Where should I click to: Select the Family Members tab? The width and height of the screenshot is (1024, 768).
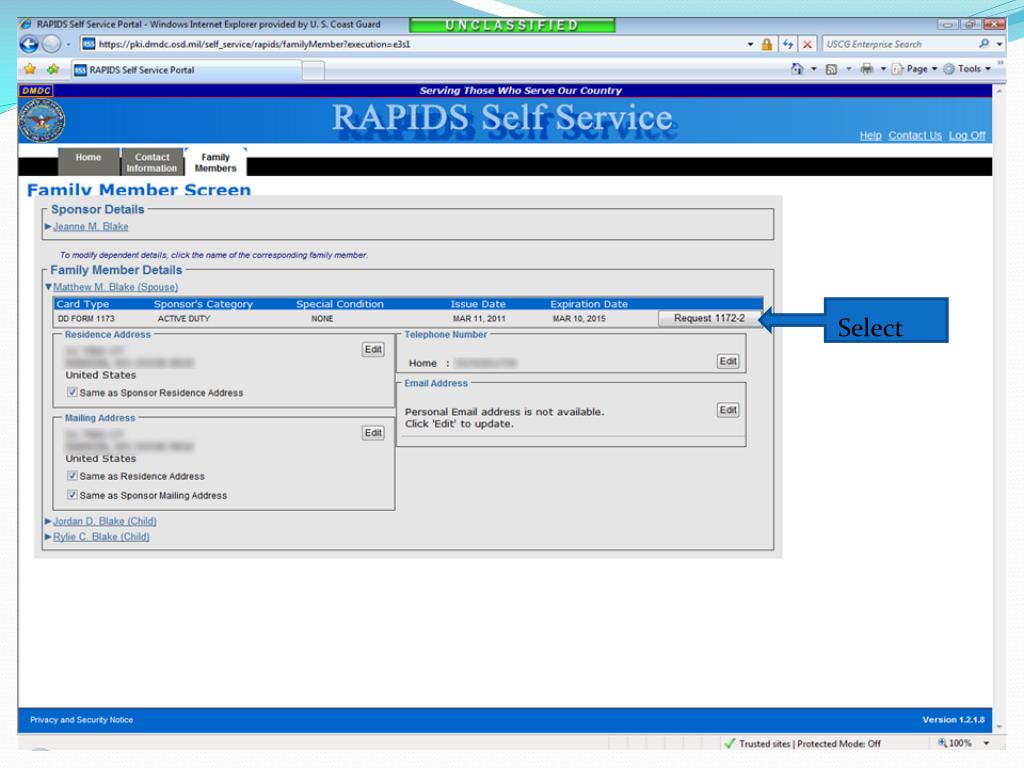coord(216,162)
